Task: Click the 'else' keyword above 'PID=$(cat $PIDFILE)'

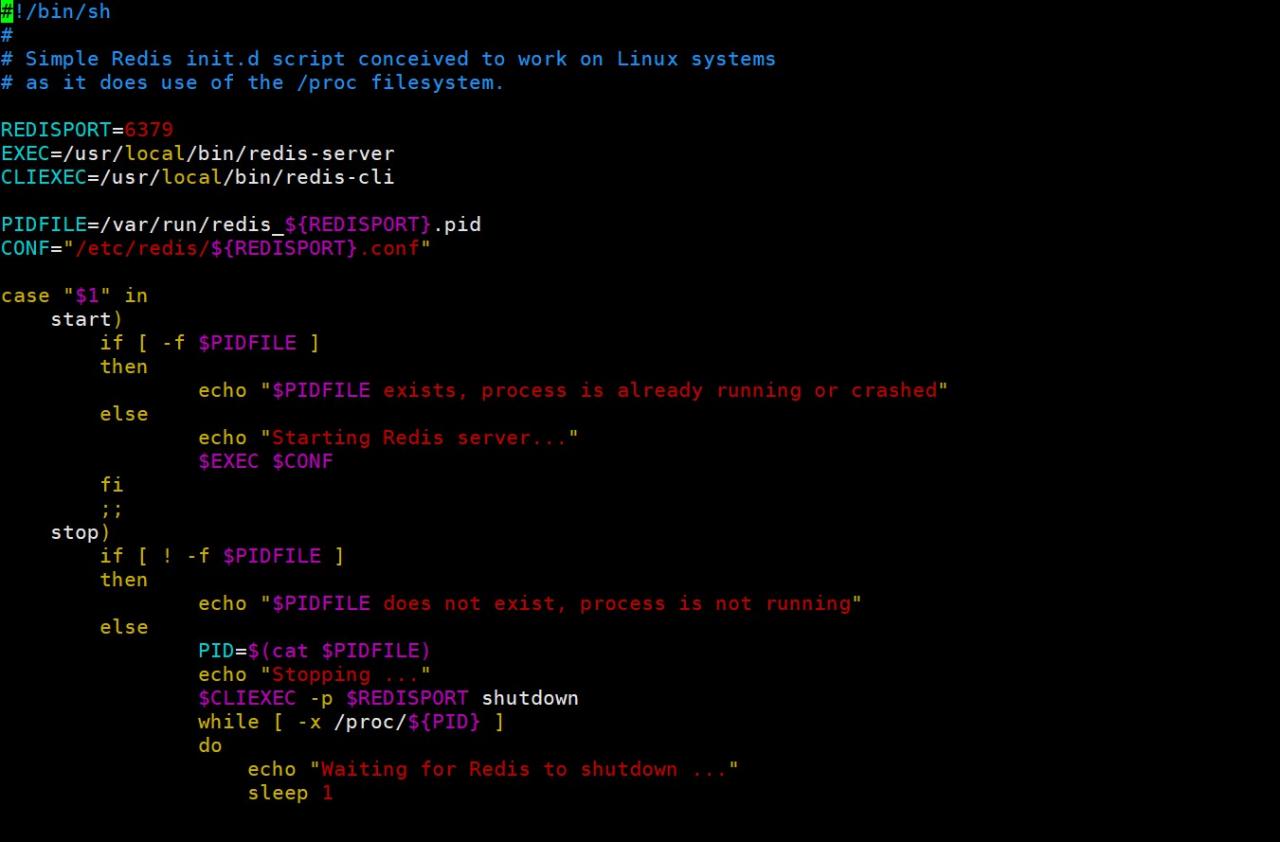Action: coord(124,628)
